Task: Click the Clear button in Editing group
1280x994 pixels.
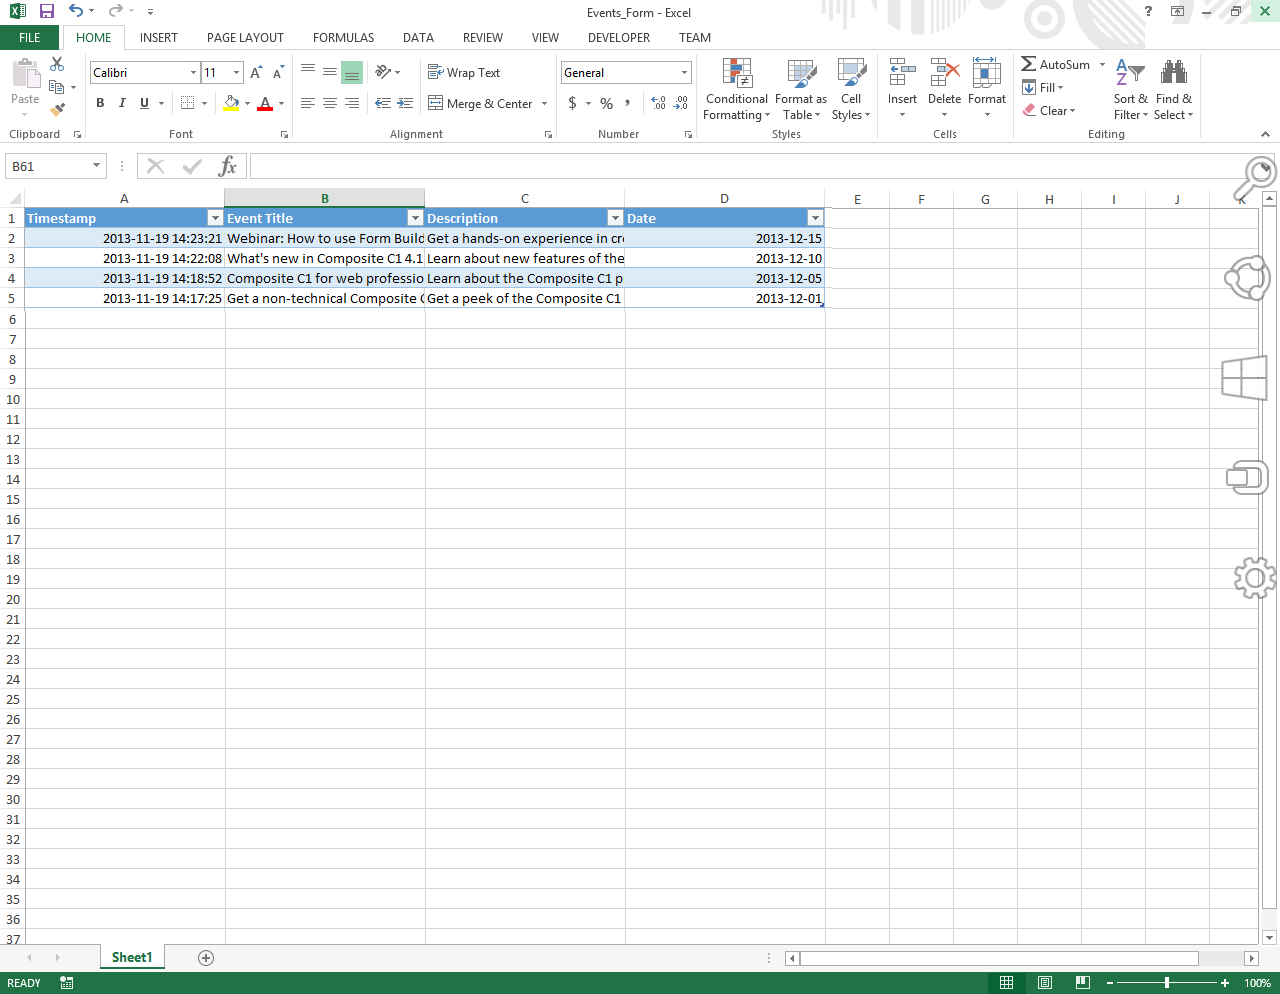Action: click(x=1049, y=111)
